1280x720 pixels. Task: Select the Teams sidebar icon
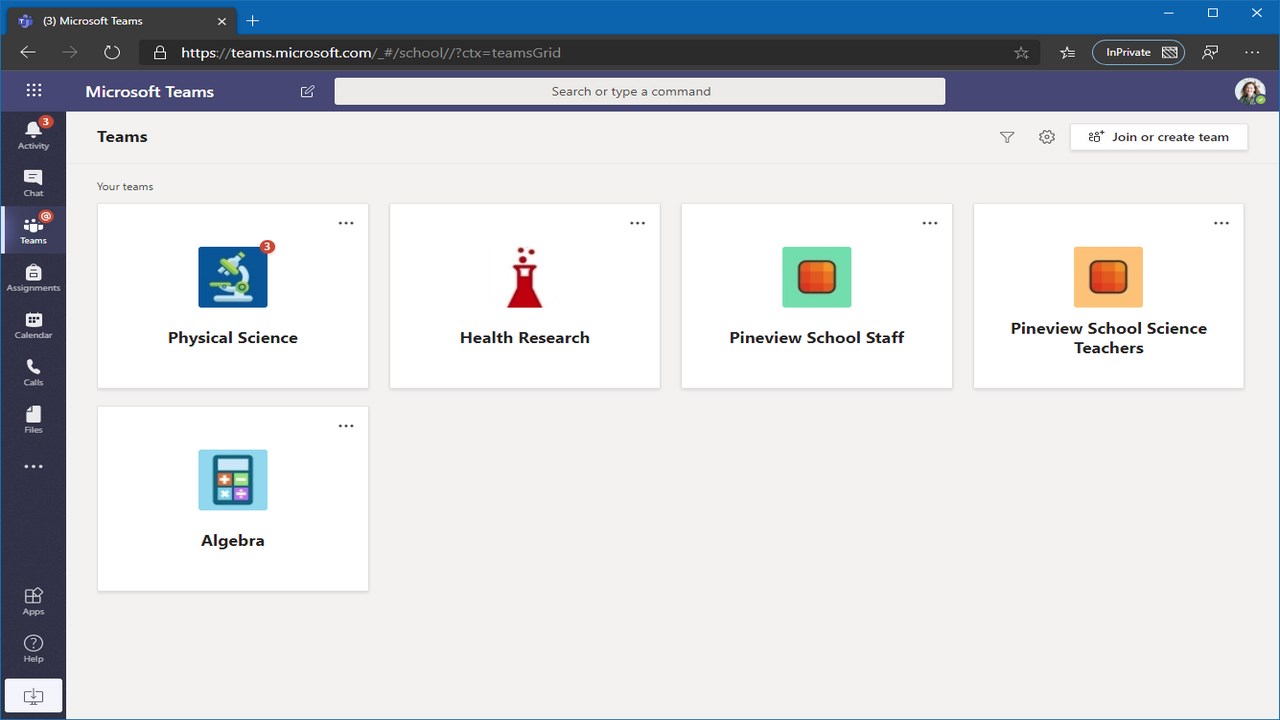click(33, 230)
